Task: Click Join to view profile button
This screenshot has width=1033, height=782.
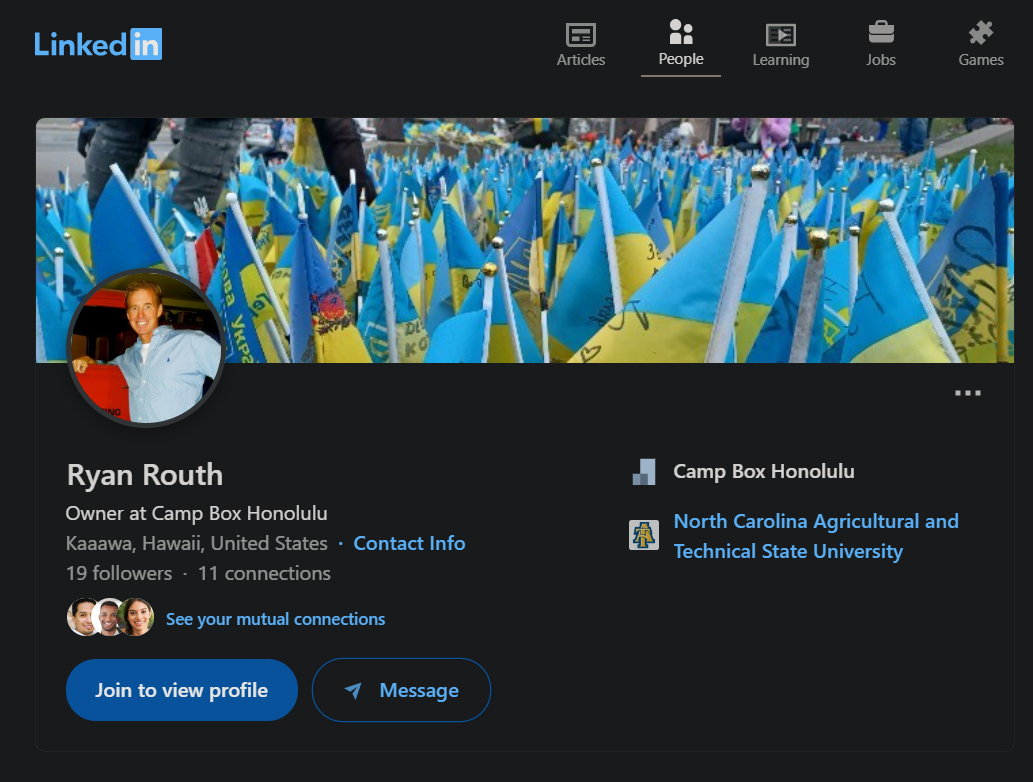Action: click(182, 690)
